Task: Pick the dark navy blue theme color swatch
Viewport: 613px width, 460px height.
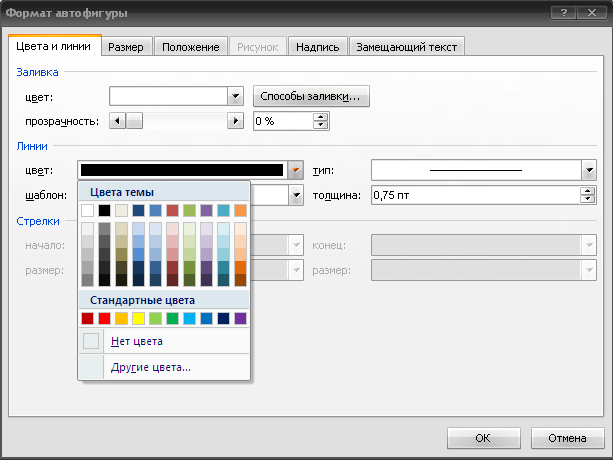Action: [x=138, y=210]
